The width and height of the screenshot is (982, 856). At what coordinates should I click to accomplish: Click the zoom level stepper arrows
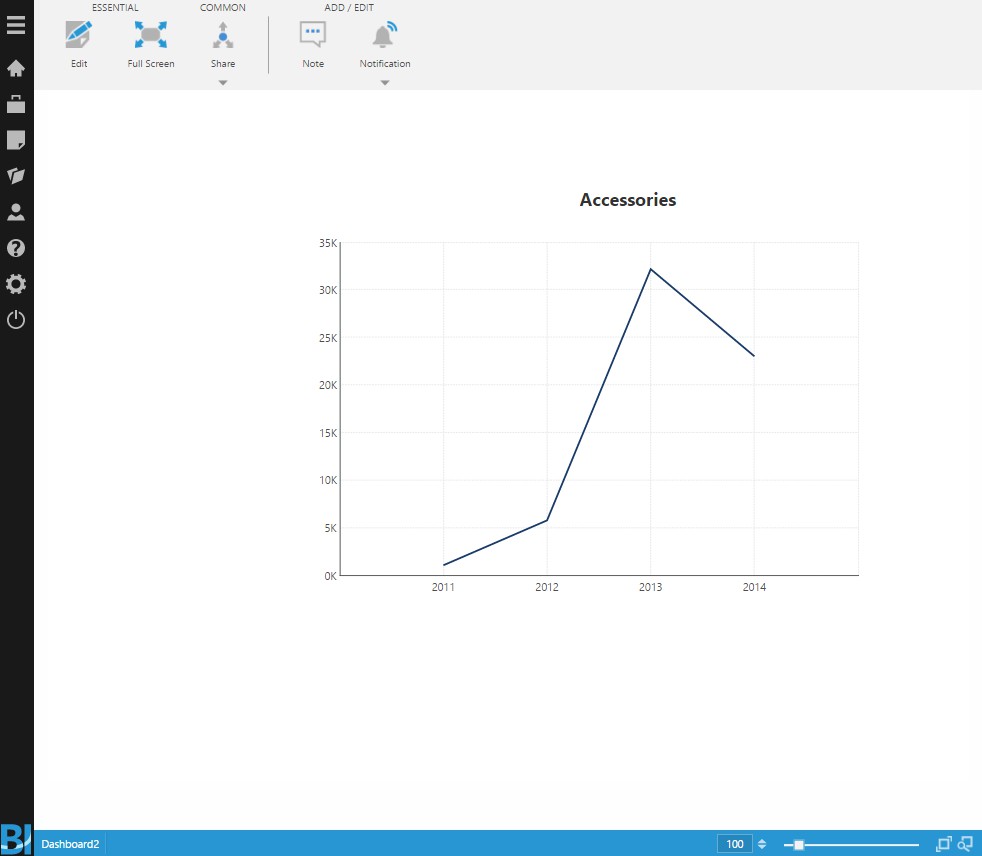pyautogui.click(x=762, y=844)
